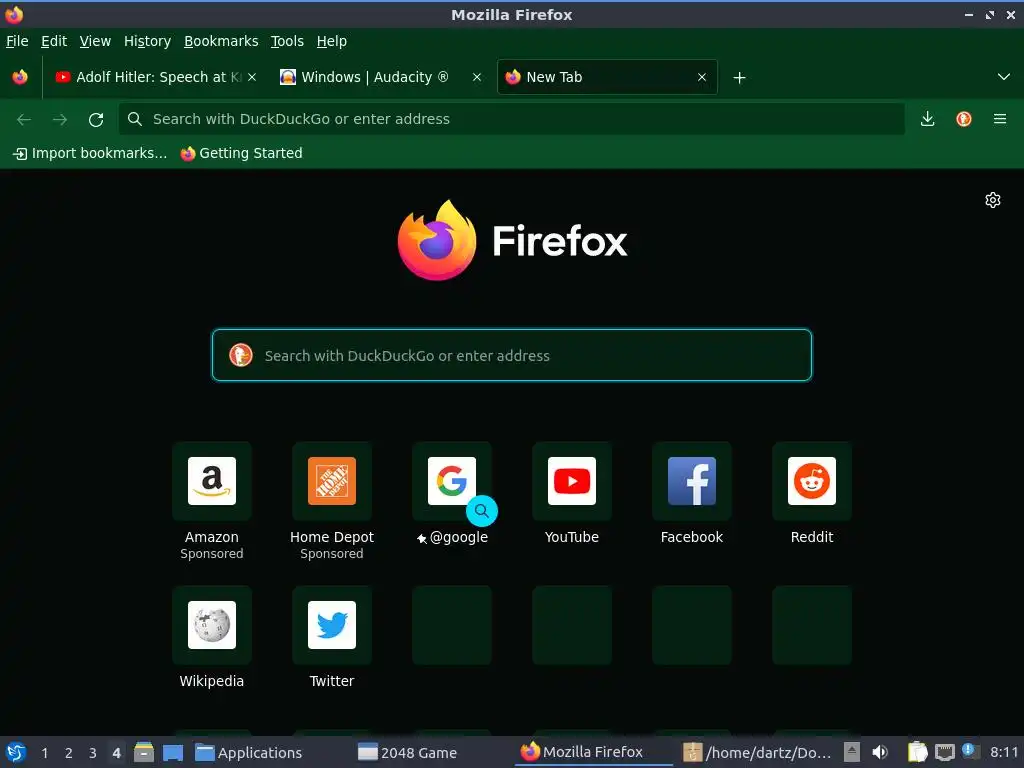Open Firefox View pinned icon
This screenshot has width=1024, height=768.
coord(20,77)
